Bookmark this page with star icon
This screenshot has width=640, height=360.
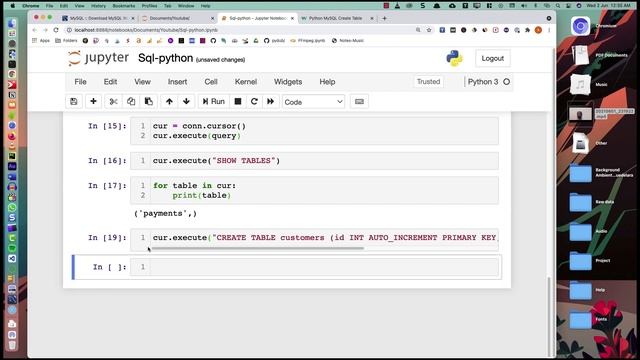(429, 30)
